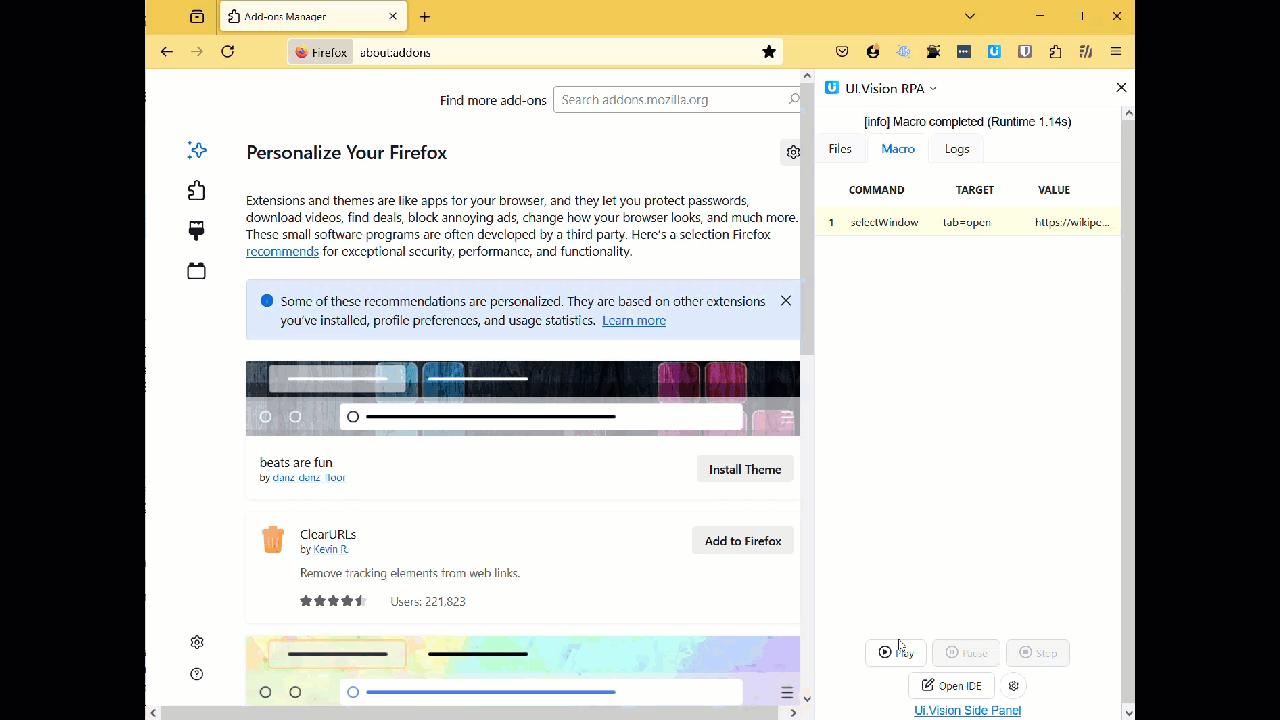This screenshot has height=720, width=1280.
Task: Add ClearURLs with Add to Firefox button
Action: tap(743, 540)
